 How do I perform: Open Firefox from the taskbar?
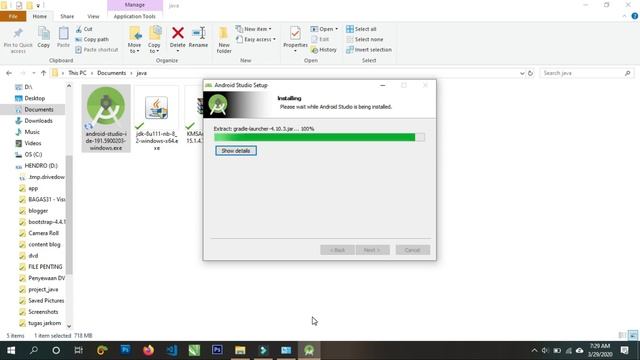coord(148,350)
